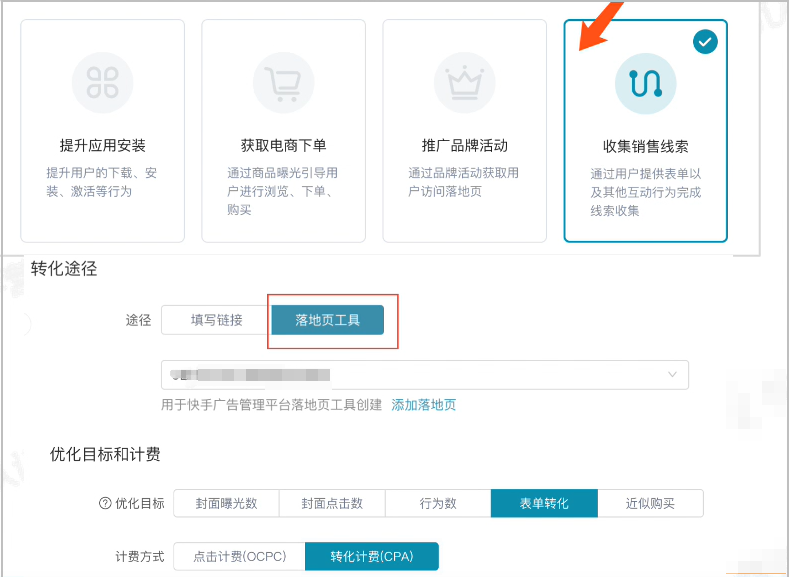Select the 提升应用安装 card title

coord(103,146)
